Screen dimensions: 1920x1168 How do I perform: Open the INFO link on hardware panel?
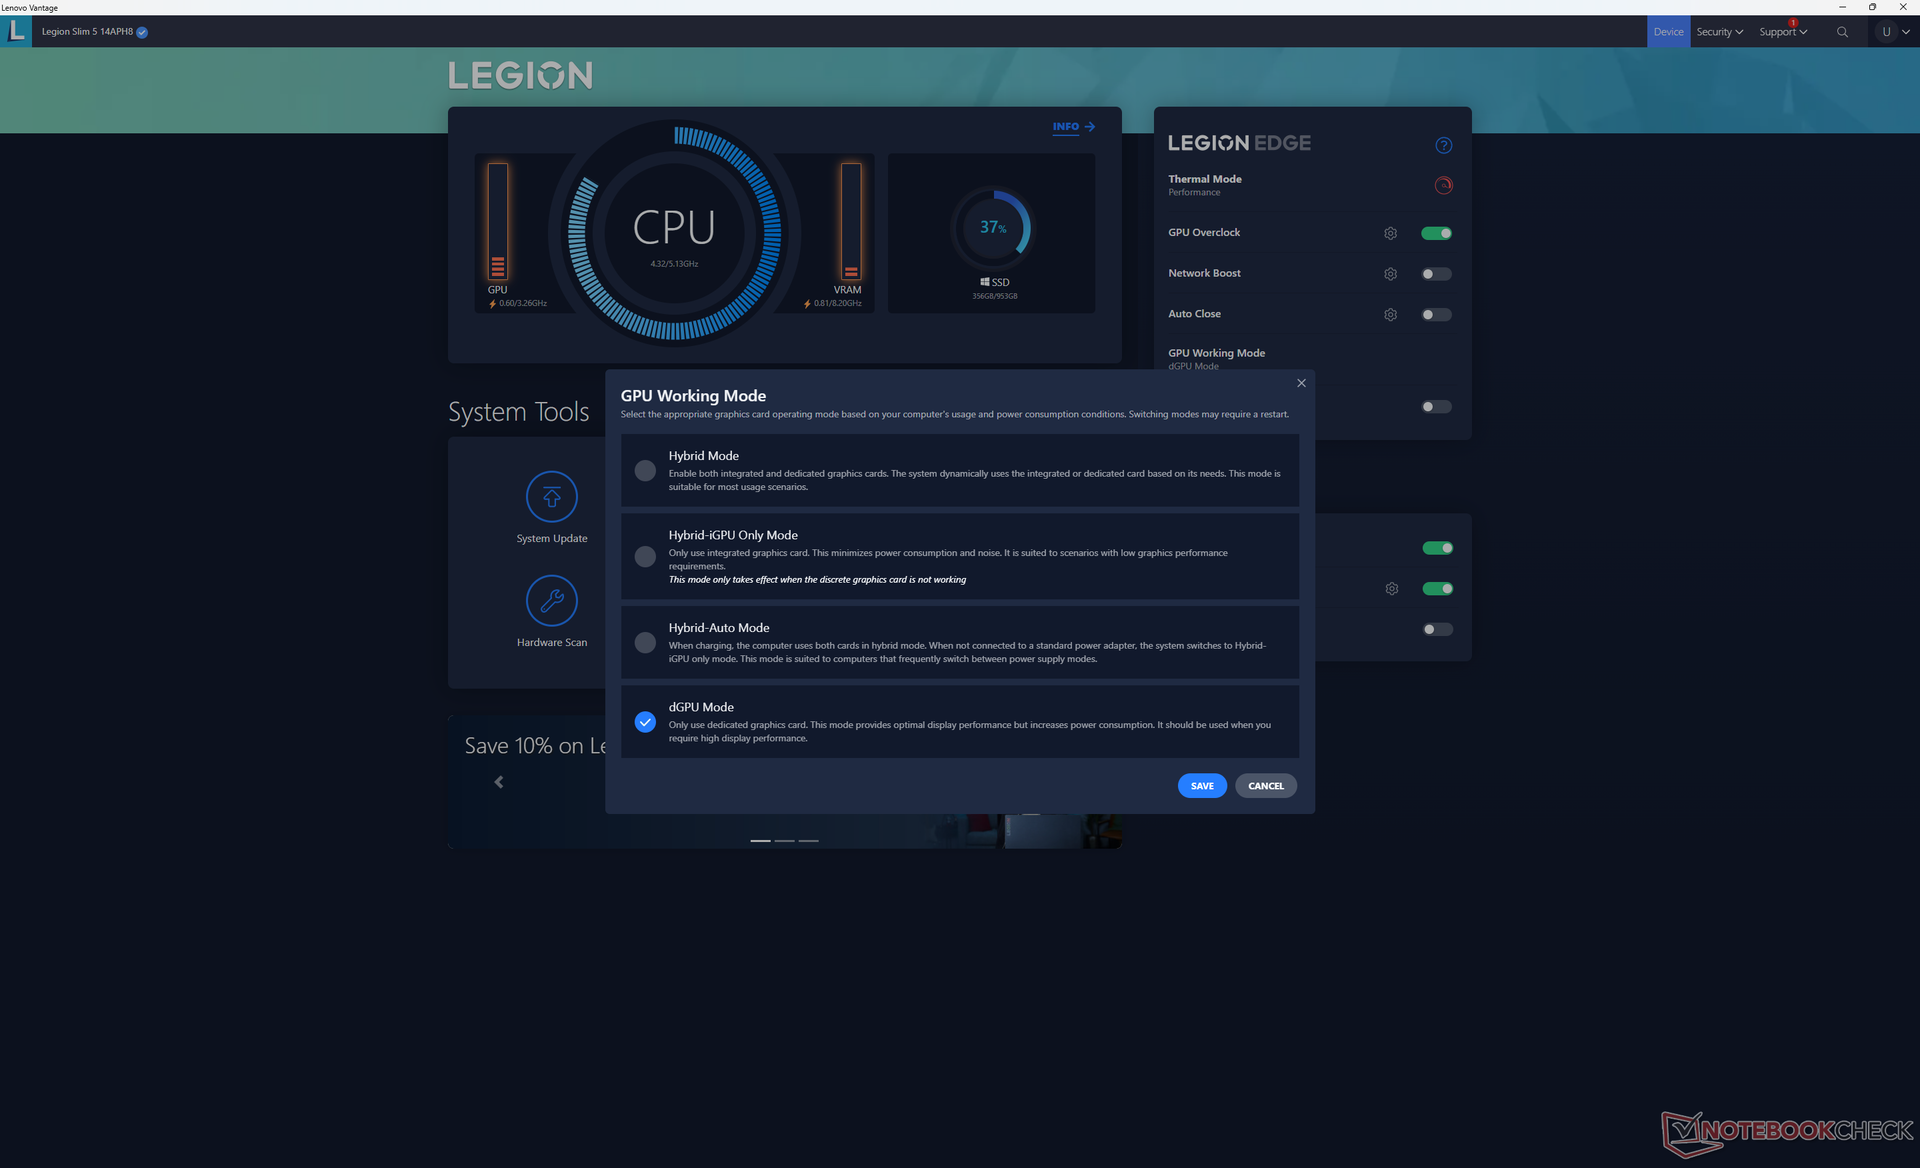tap(1074, 127)
